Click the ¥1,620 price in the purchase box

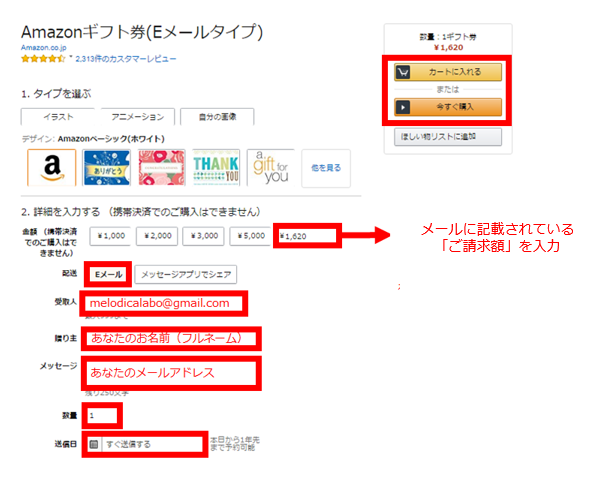click(448, 48)
